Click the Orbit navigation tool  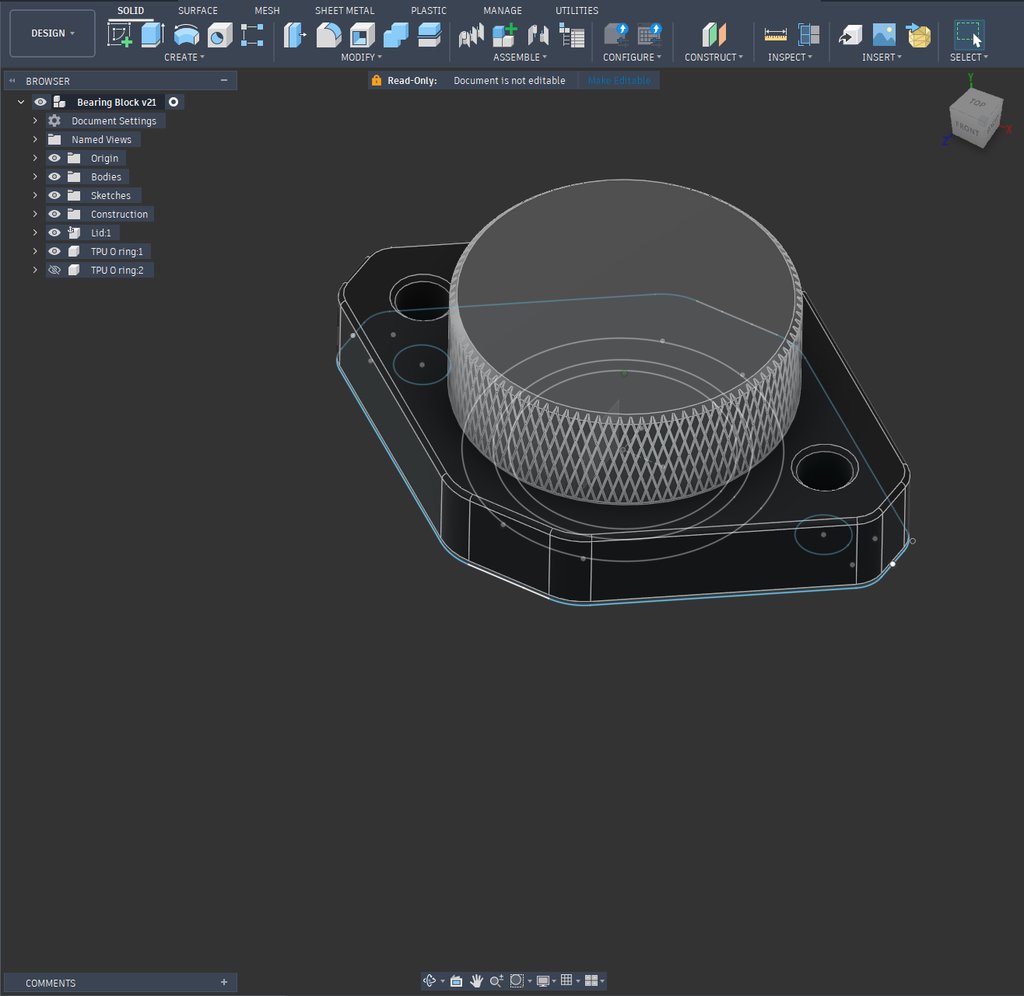coord(430,981)
